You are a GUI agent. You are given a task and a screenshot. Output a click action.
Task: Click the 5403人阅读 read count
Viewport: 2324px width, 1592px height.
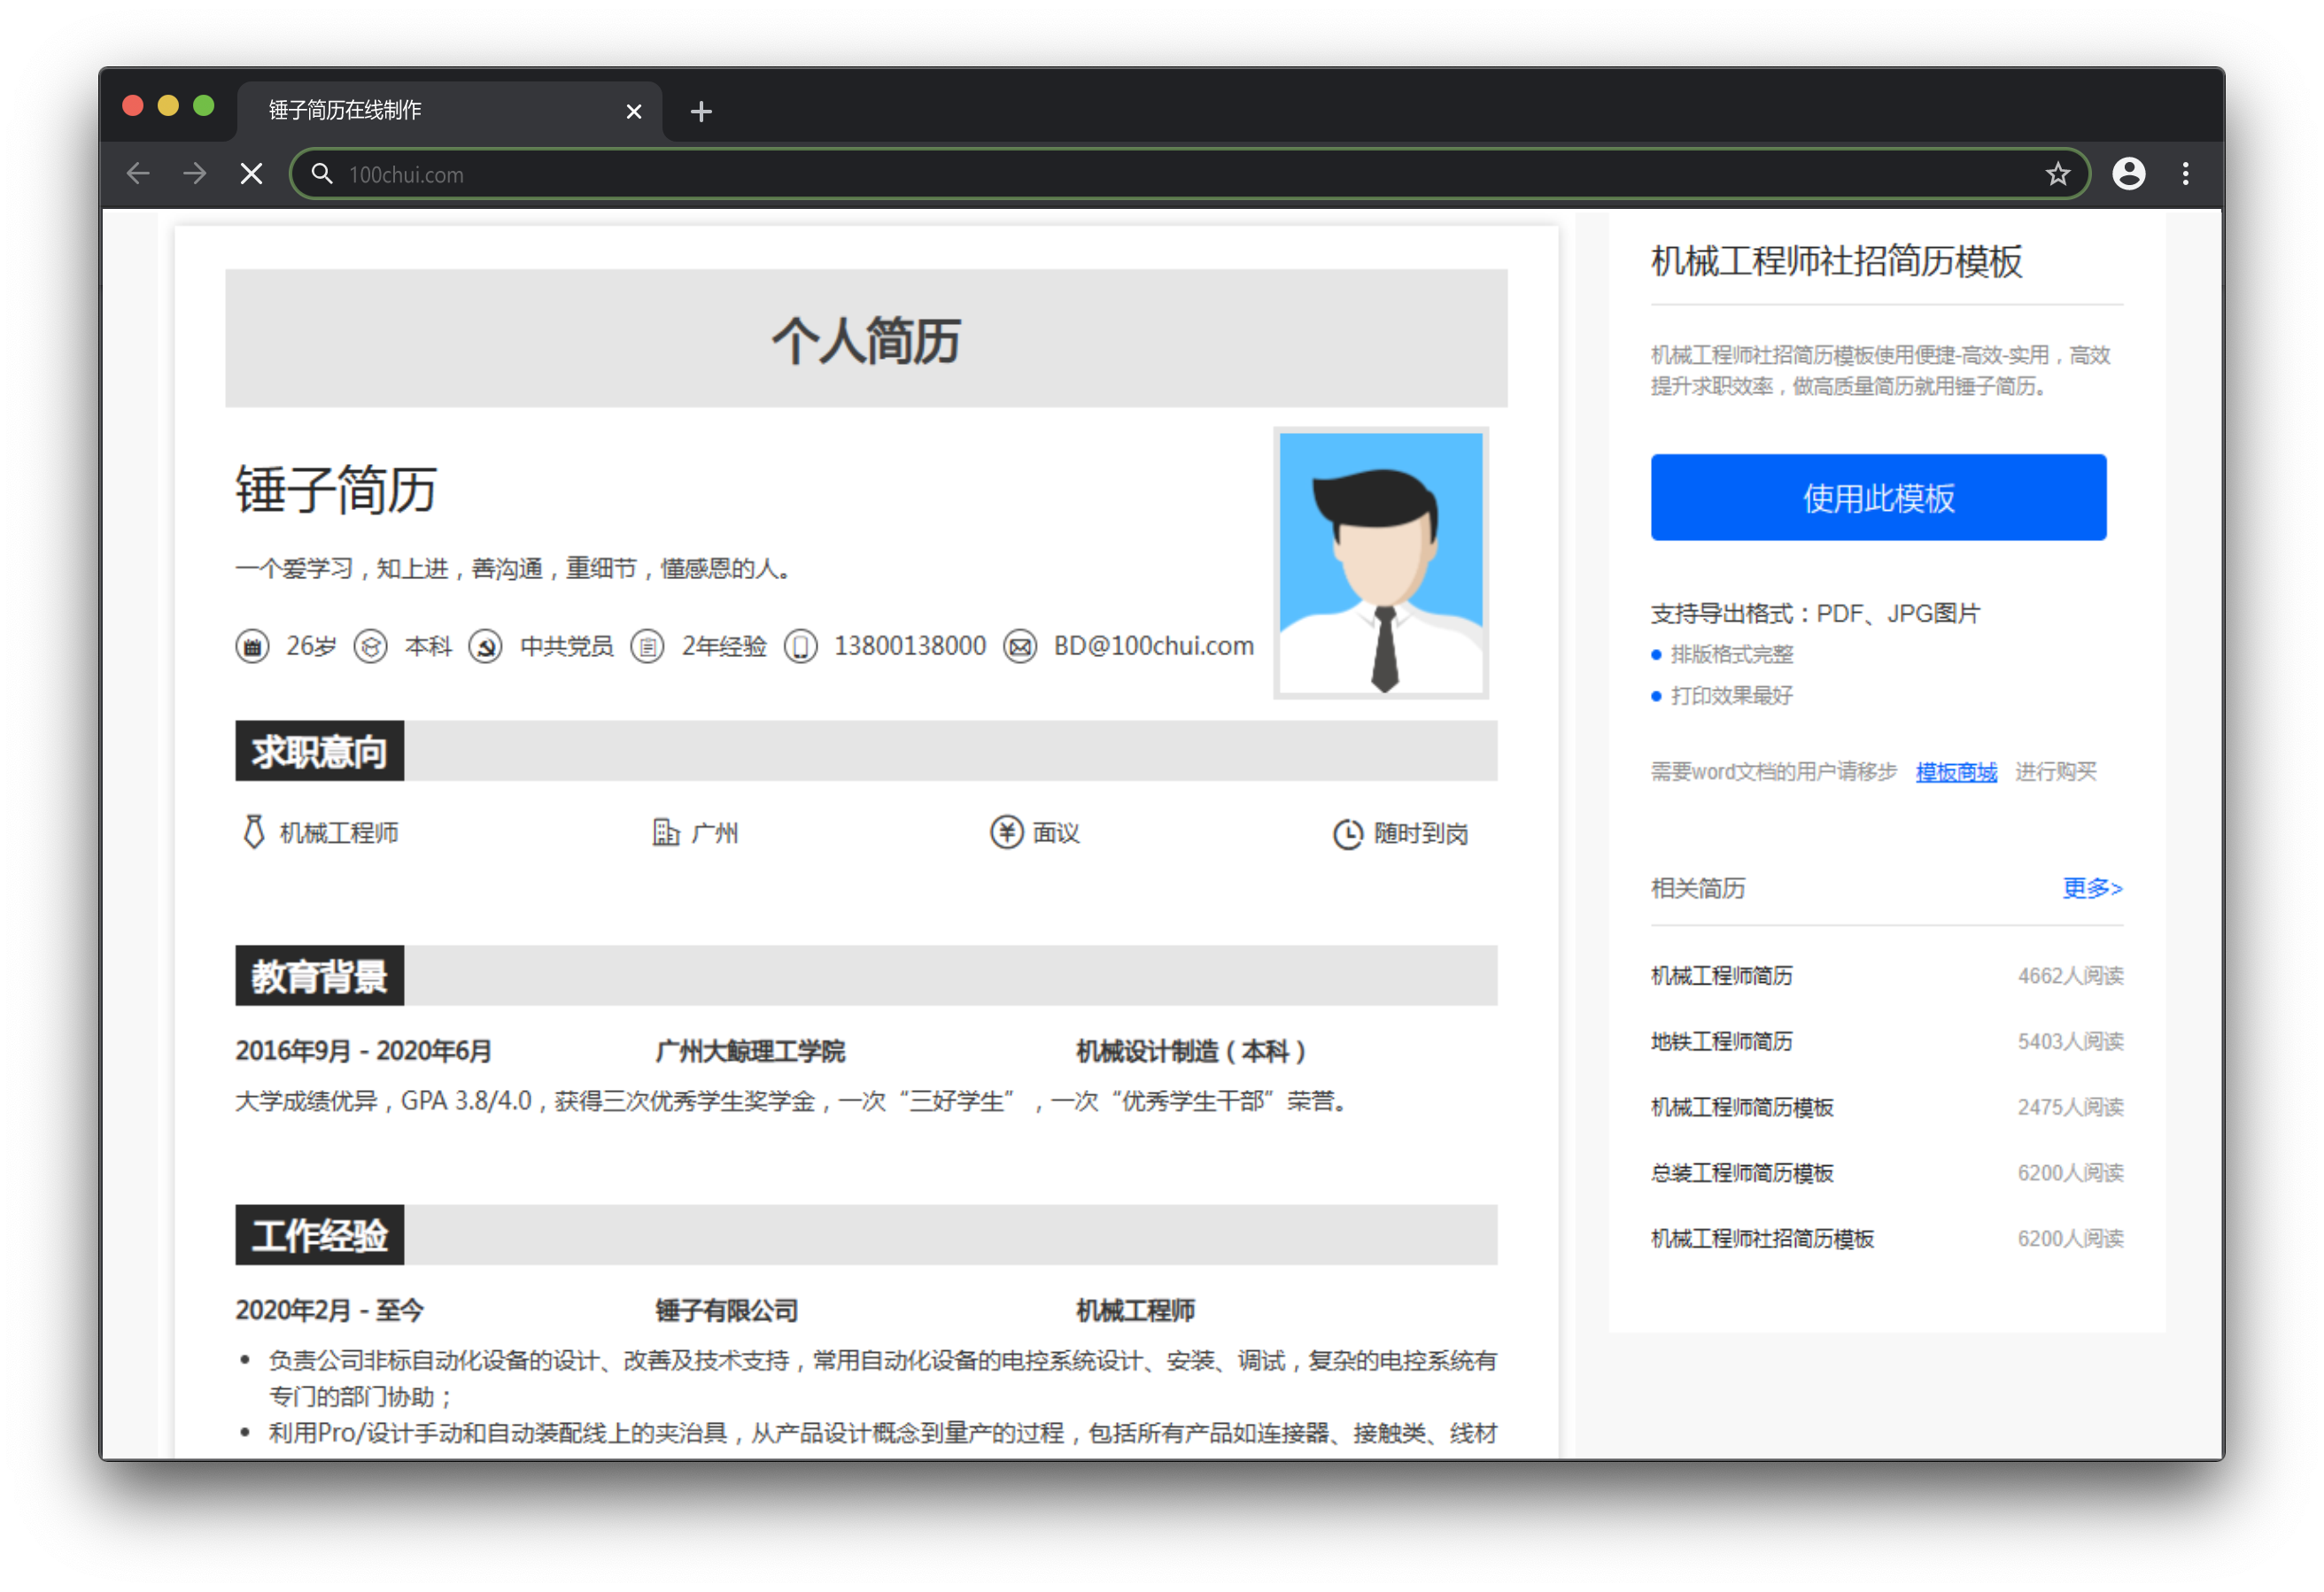pyautogui.click(x=2070, y=1041)
